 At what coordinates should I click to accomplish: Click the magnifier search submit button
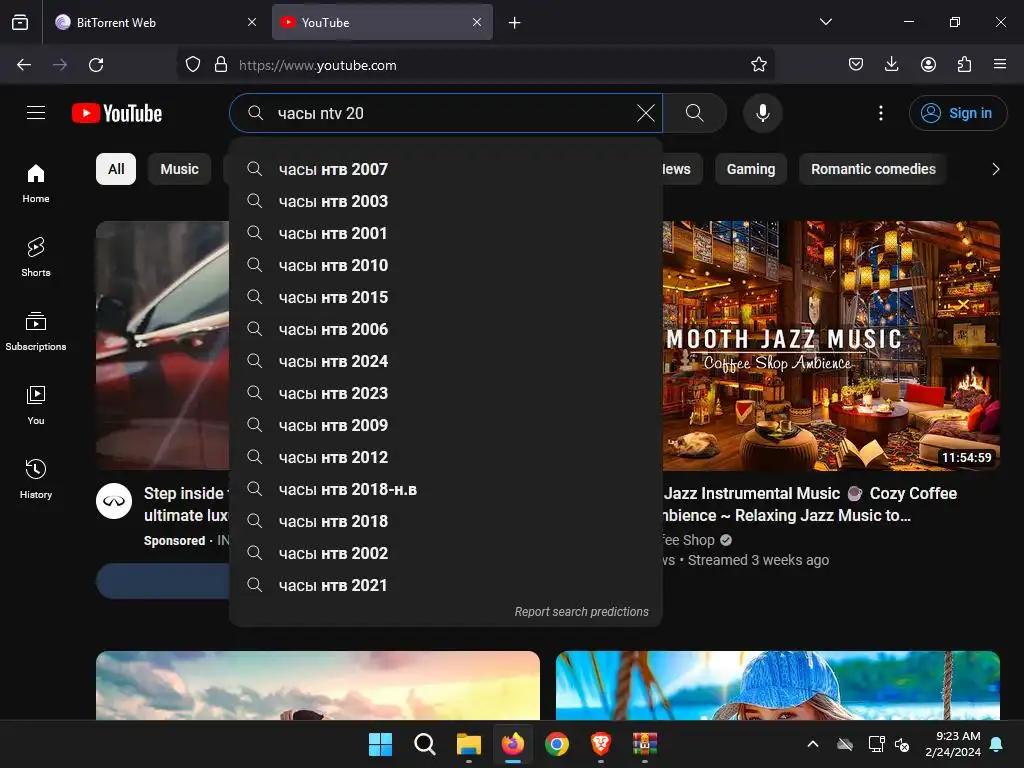point(695,113)
